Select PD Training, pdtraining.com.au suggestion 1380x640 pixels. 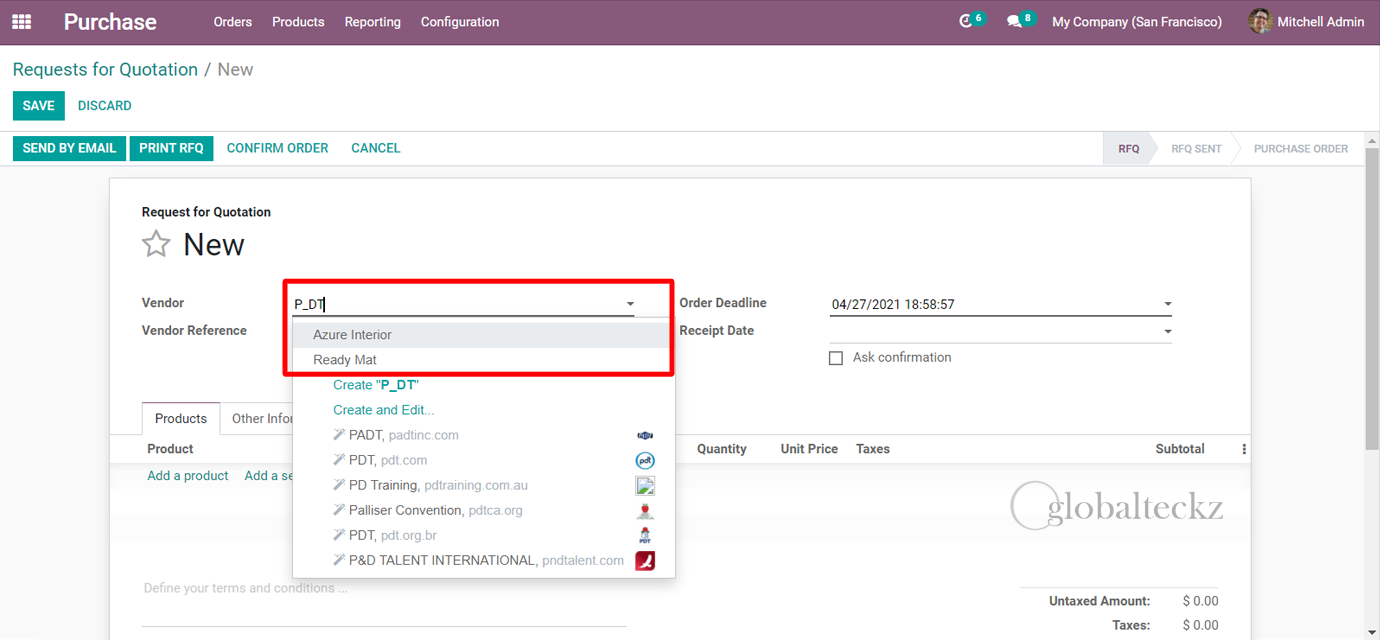[484, 485]
